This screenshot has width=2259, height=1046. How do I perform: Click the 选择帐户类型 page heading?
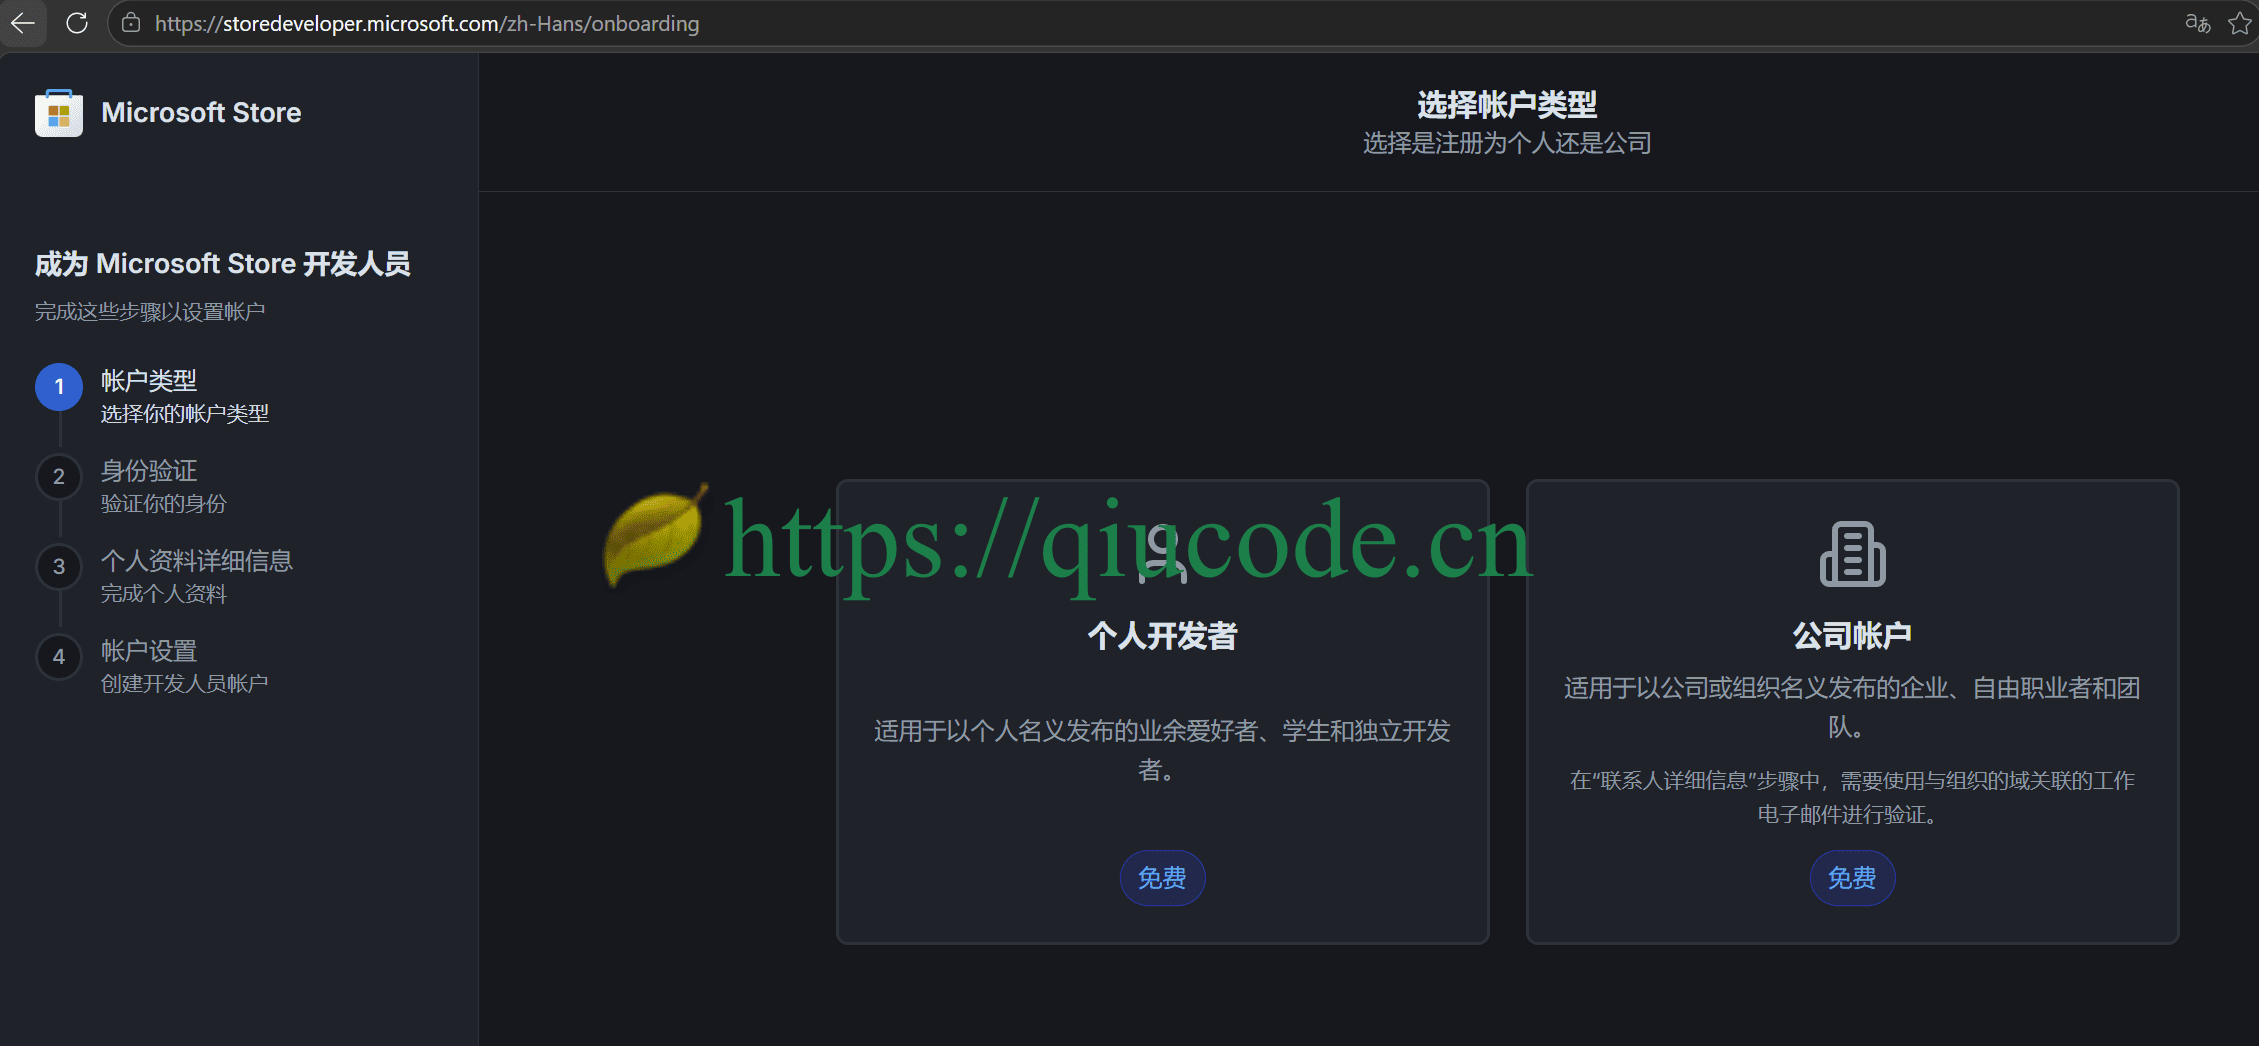point(1507,104)
